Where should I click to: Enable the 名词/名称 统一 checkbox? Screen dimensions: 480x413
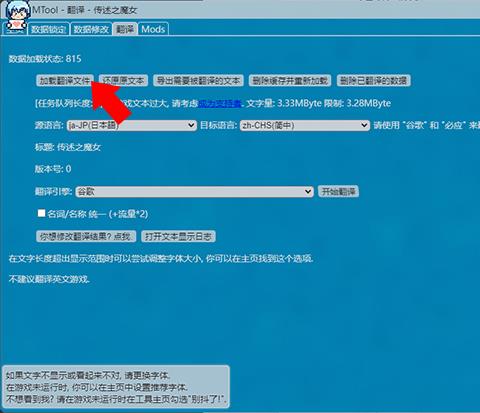41,213
